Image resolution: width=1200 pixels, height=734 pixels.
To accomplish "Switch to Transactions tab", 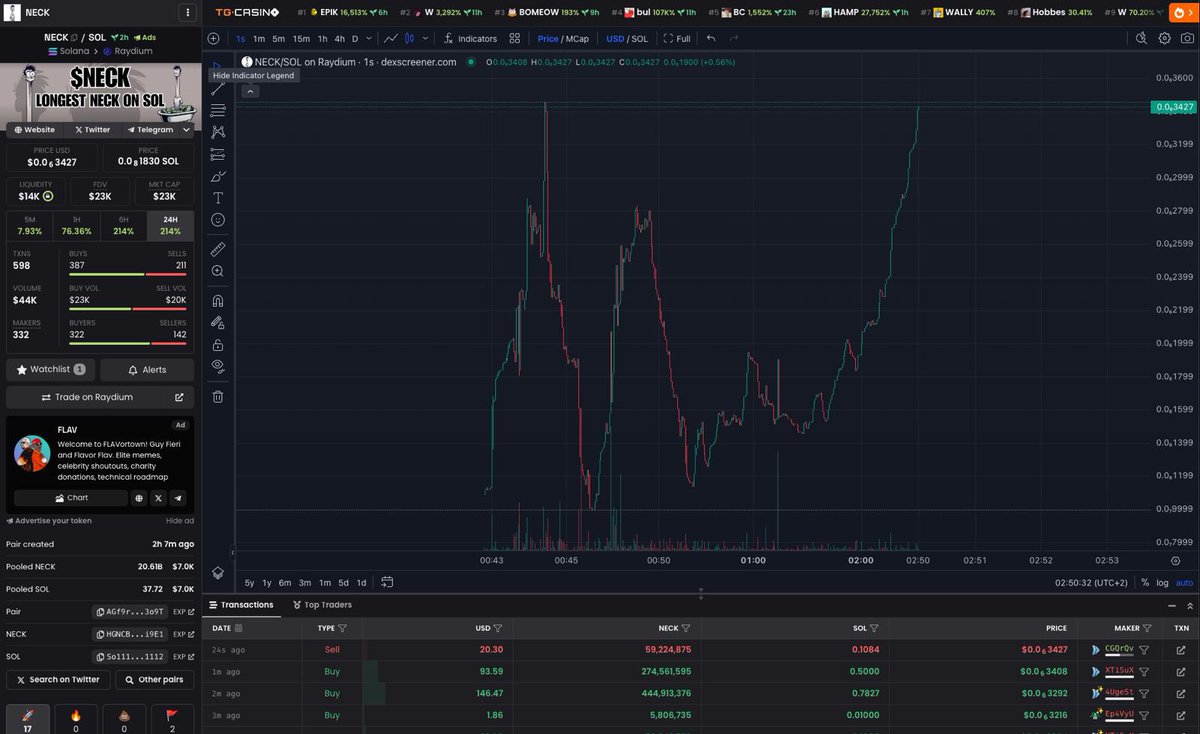I will click(x=241, y=605).
